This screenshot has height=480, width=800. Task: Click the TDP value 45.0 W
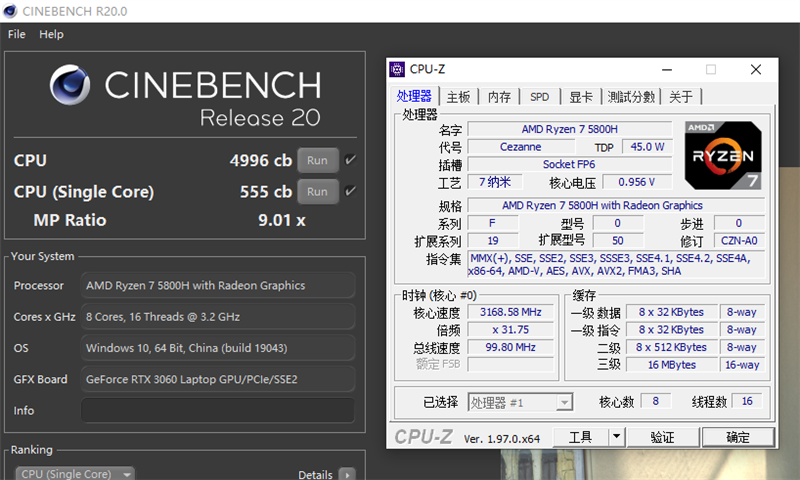pos(647,147)
